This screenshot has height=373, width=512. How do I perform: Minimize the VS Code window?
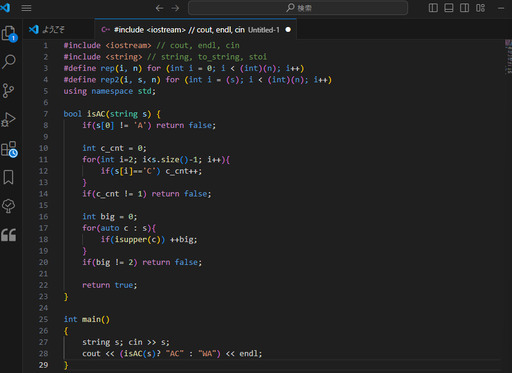click(x=501, y=8)
